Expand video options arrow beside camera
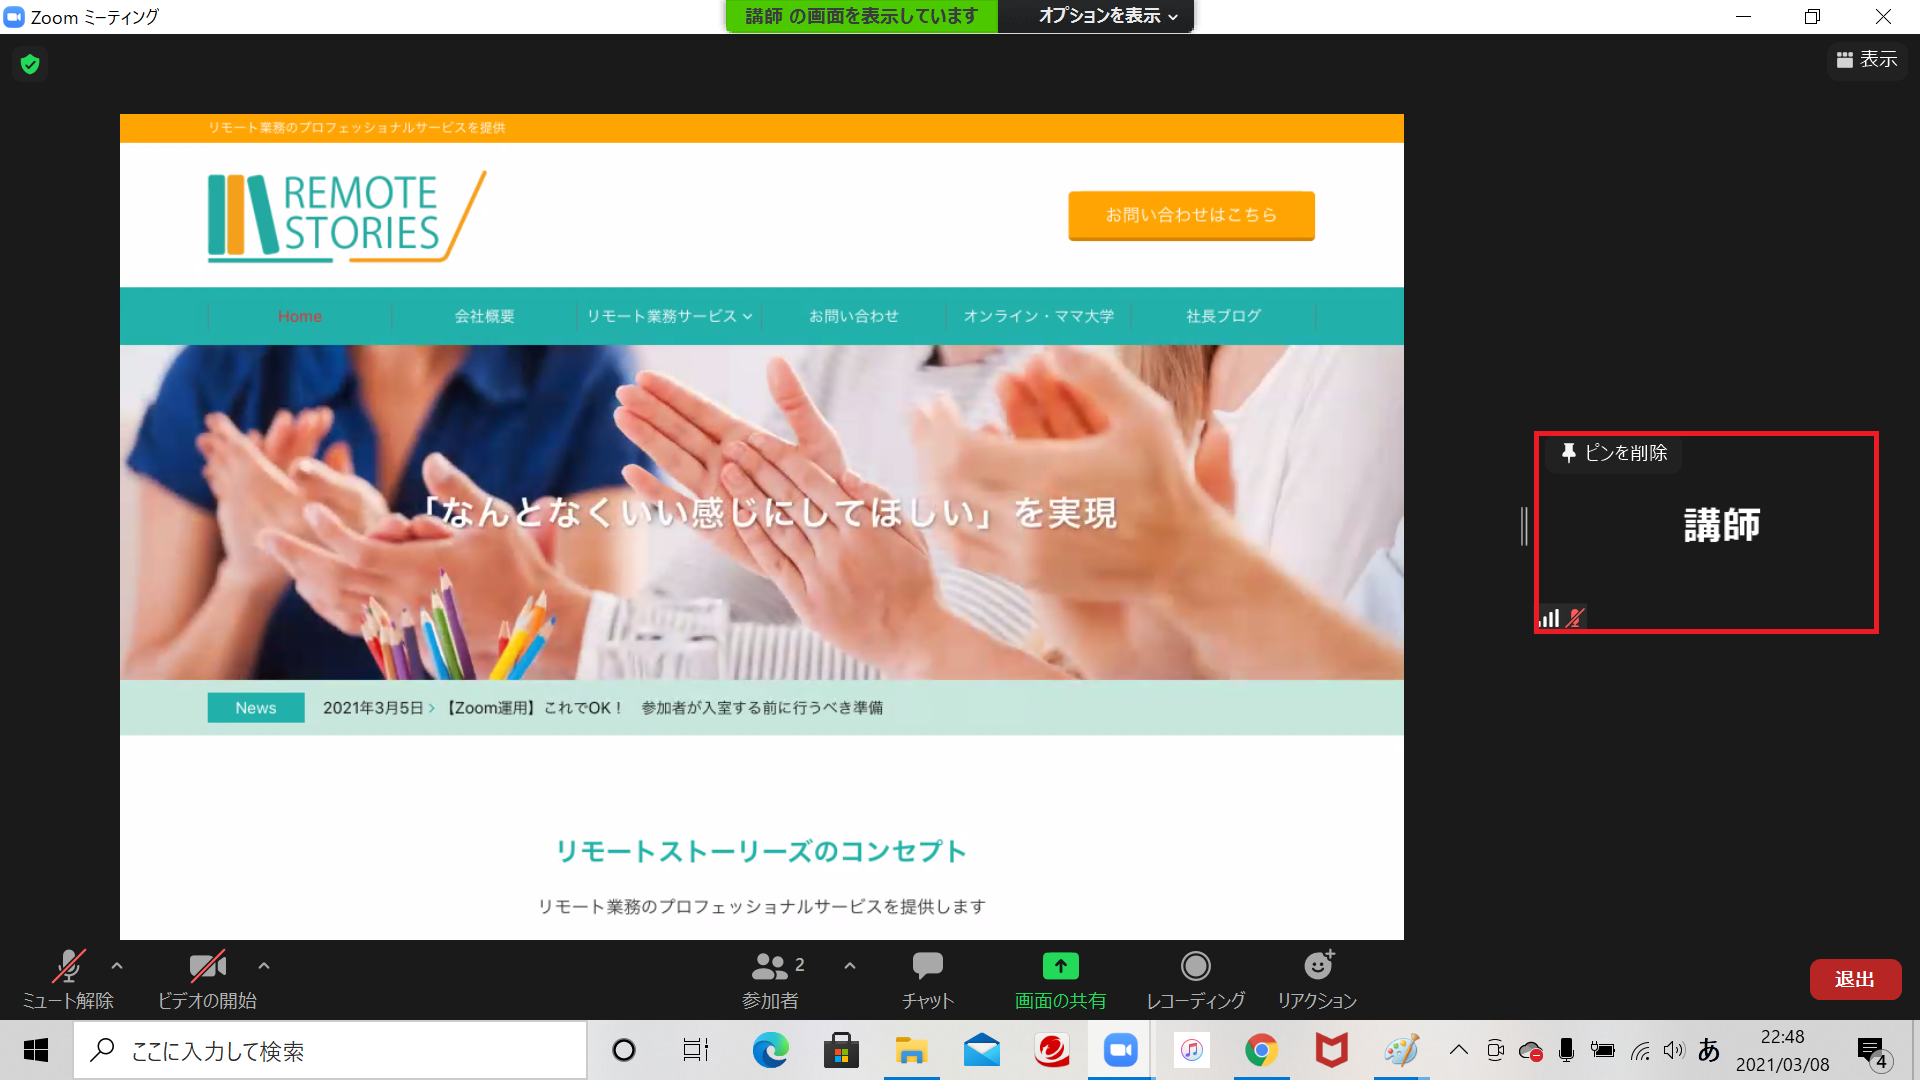This screenshot has width=1920, height=1080. [x=264, y=966]
